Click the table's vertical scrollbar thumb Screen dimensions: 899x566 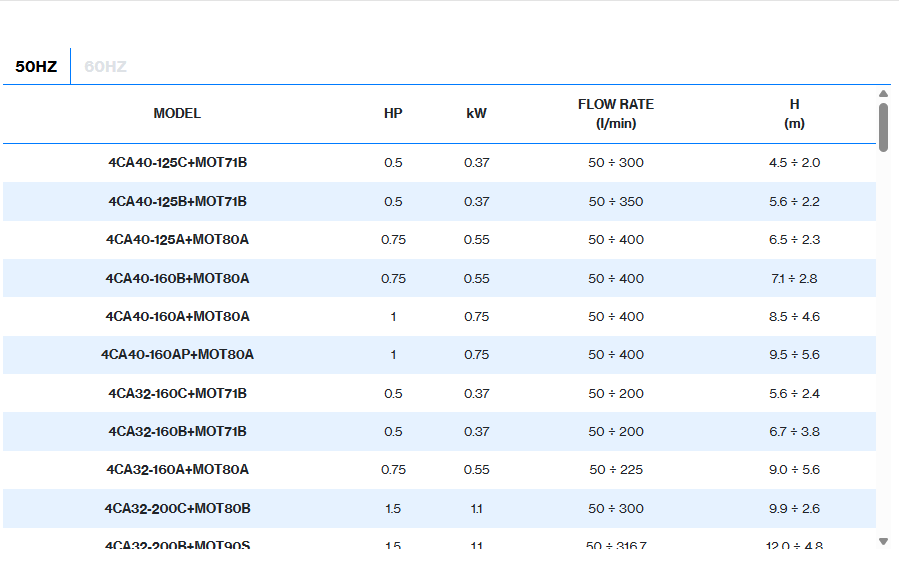883,127
